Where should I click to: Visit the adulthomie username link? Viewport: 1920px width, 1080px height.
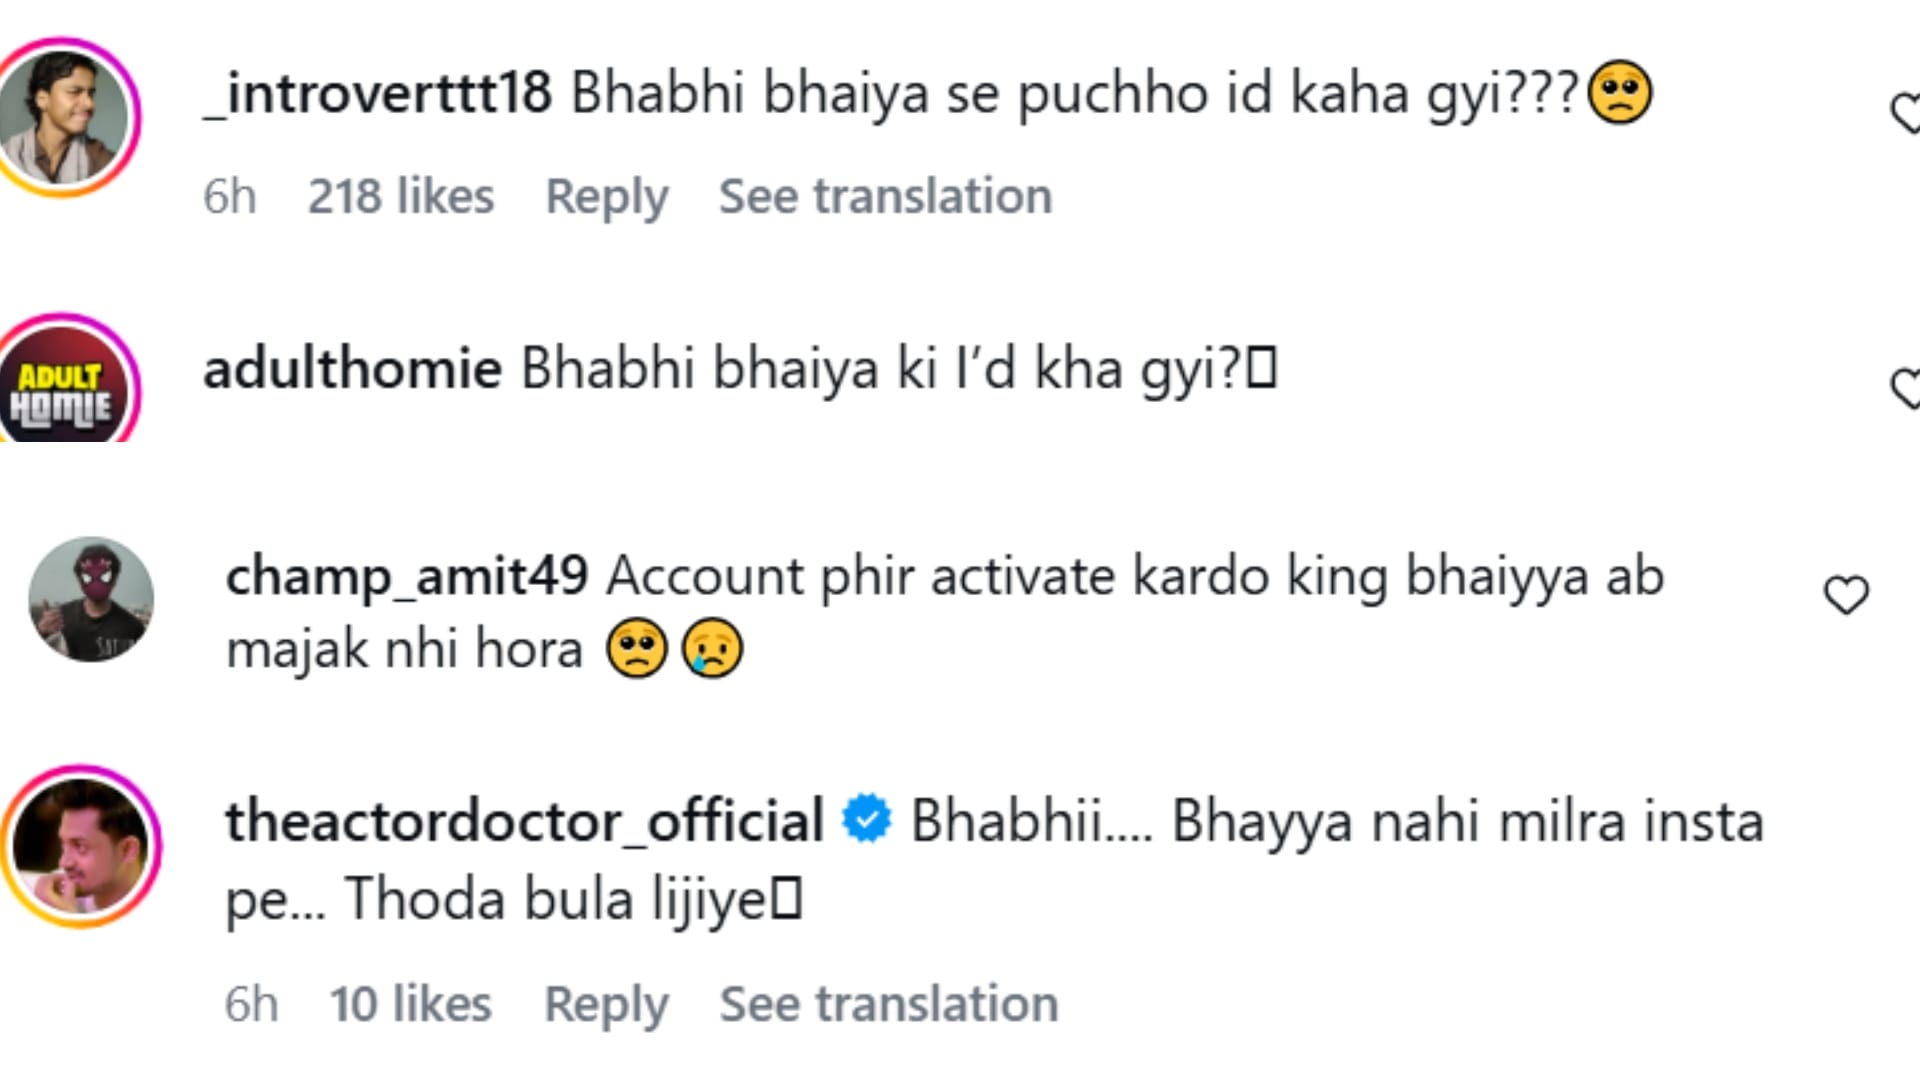(352, 368)
